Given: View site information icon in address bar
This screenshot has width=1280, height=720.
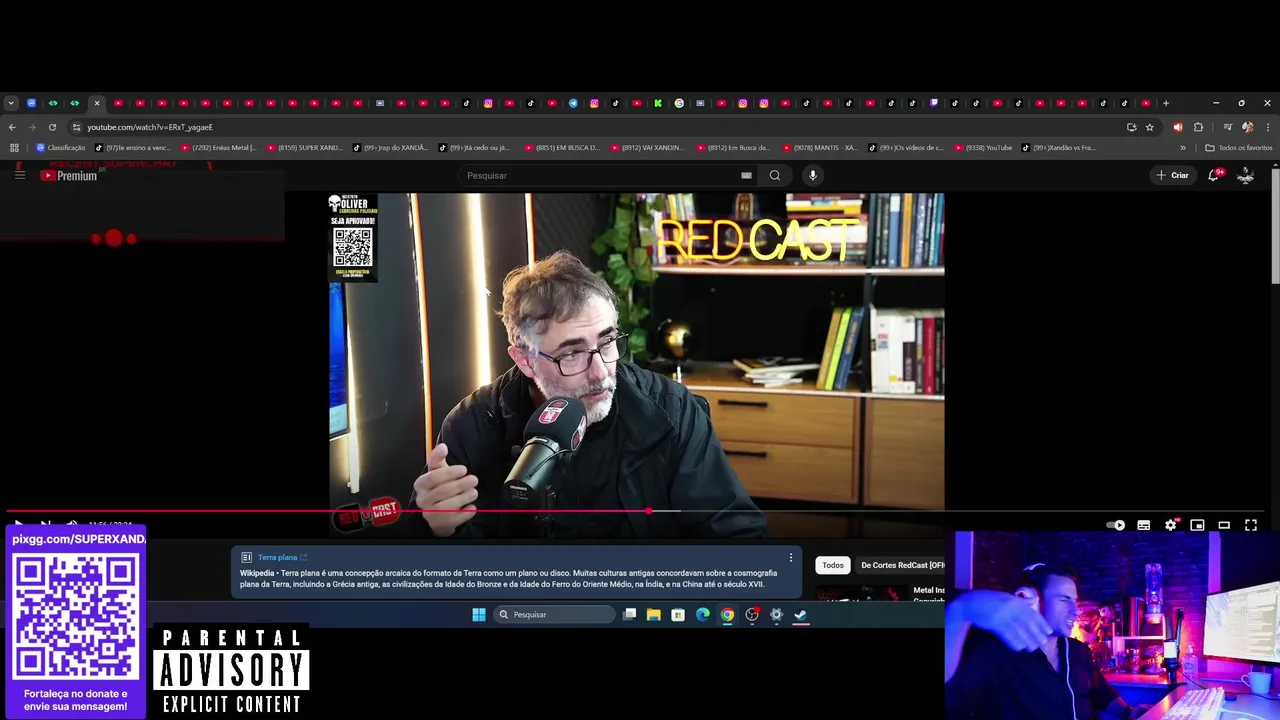Looking at the screenshot, I should [76, 127].
